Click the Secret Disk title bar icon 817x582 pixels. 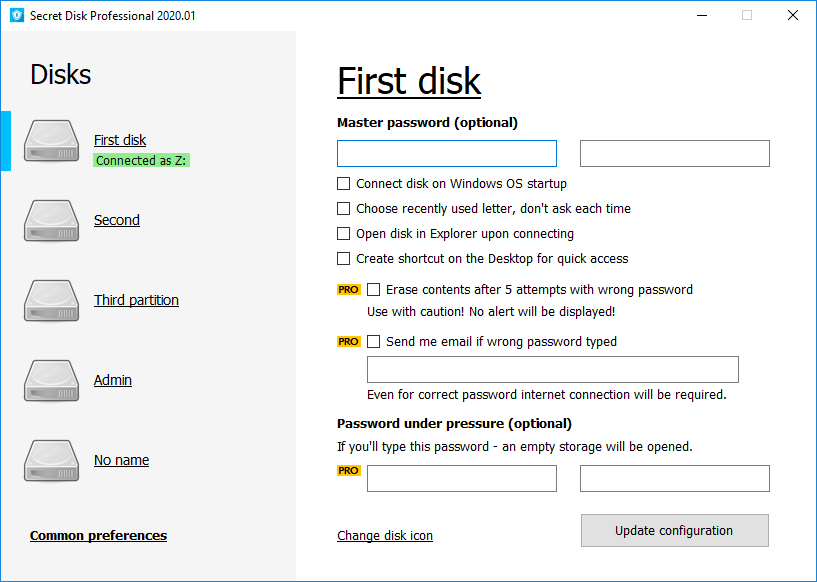click(16, 15)
